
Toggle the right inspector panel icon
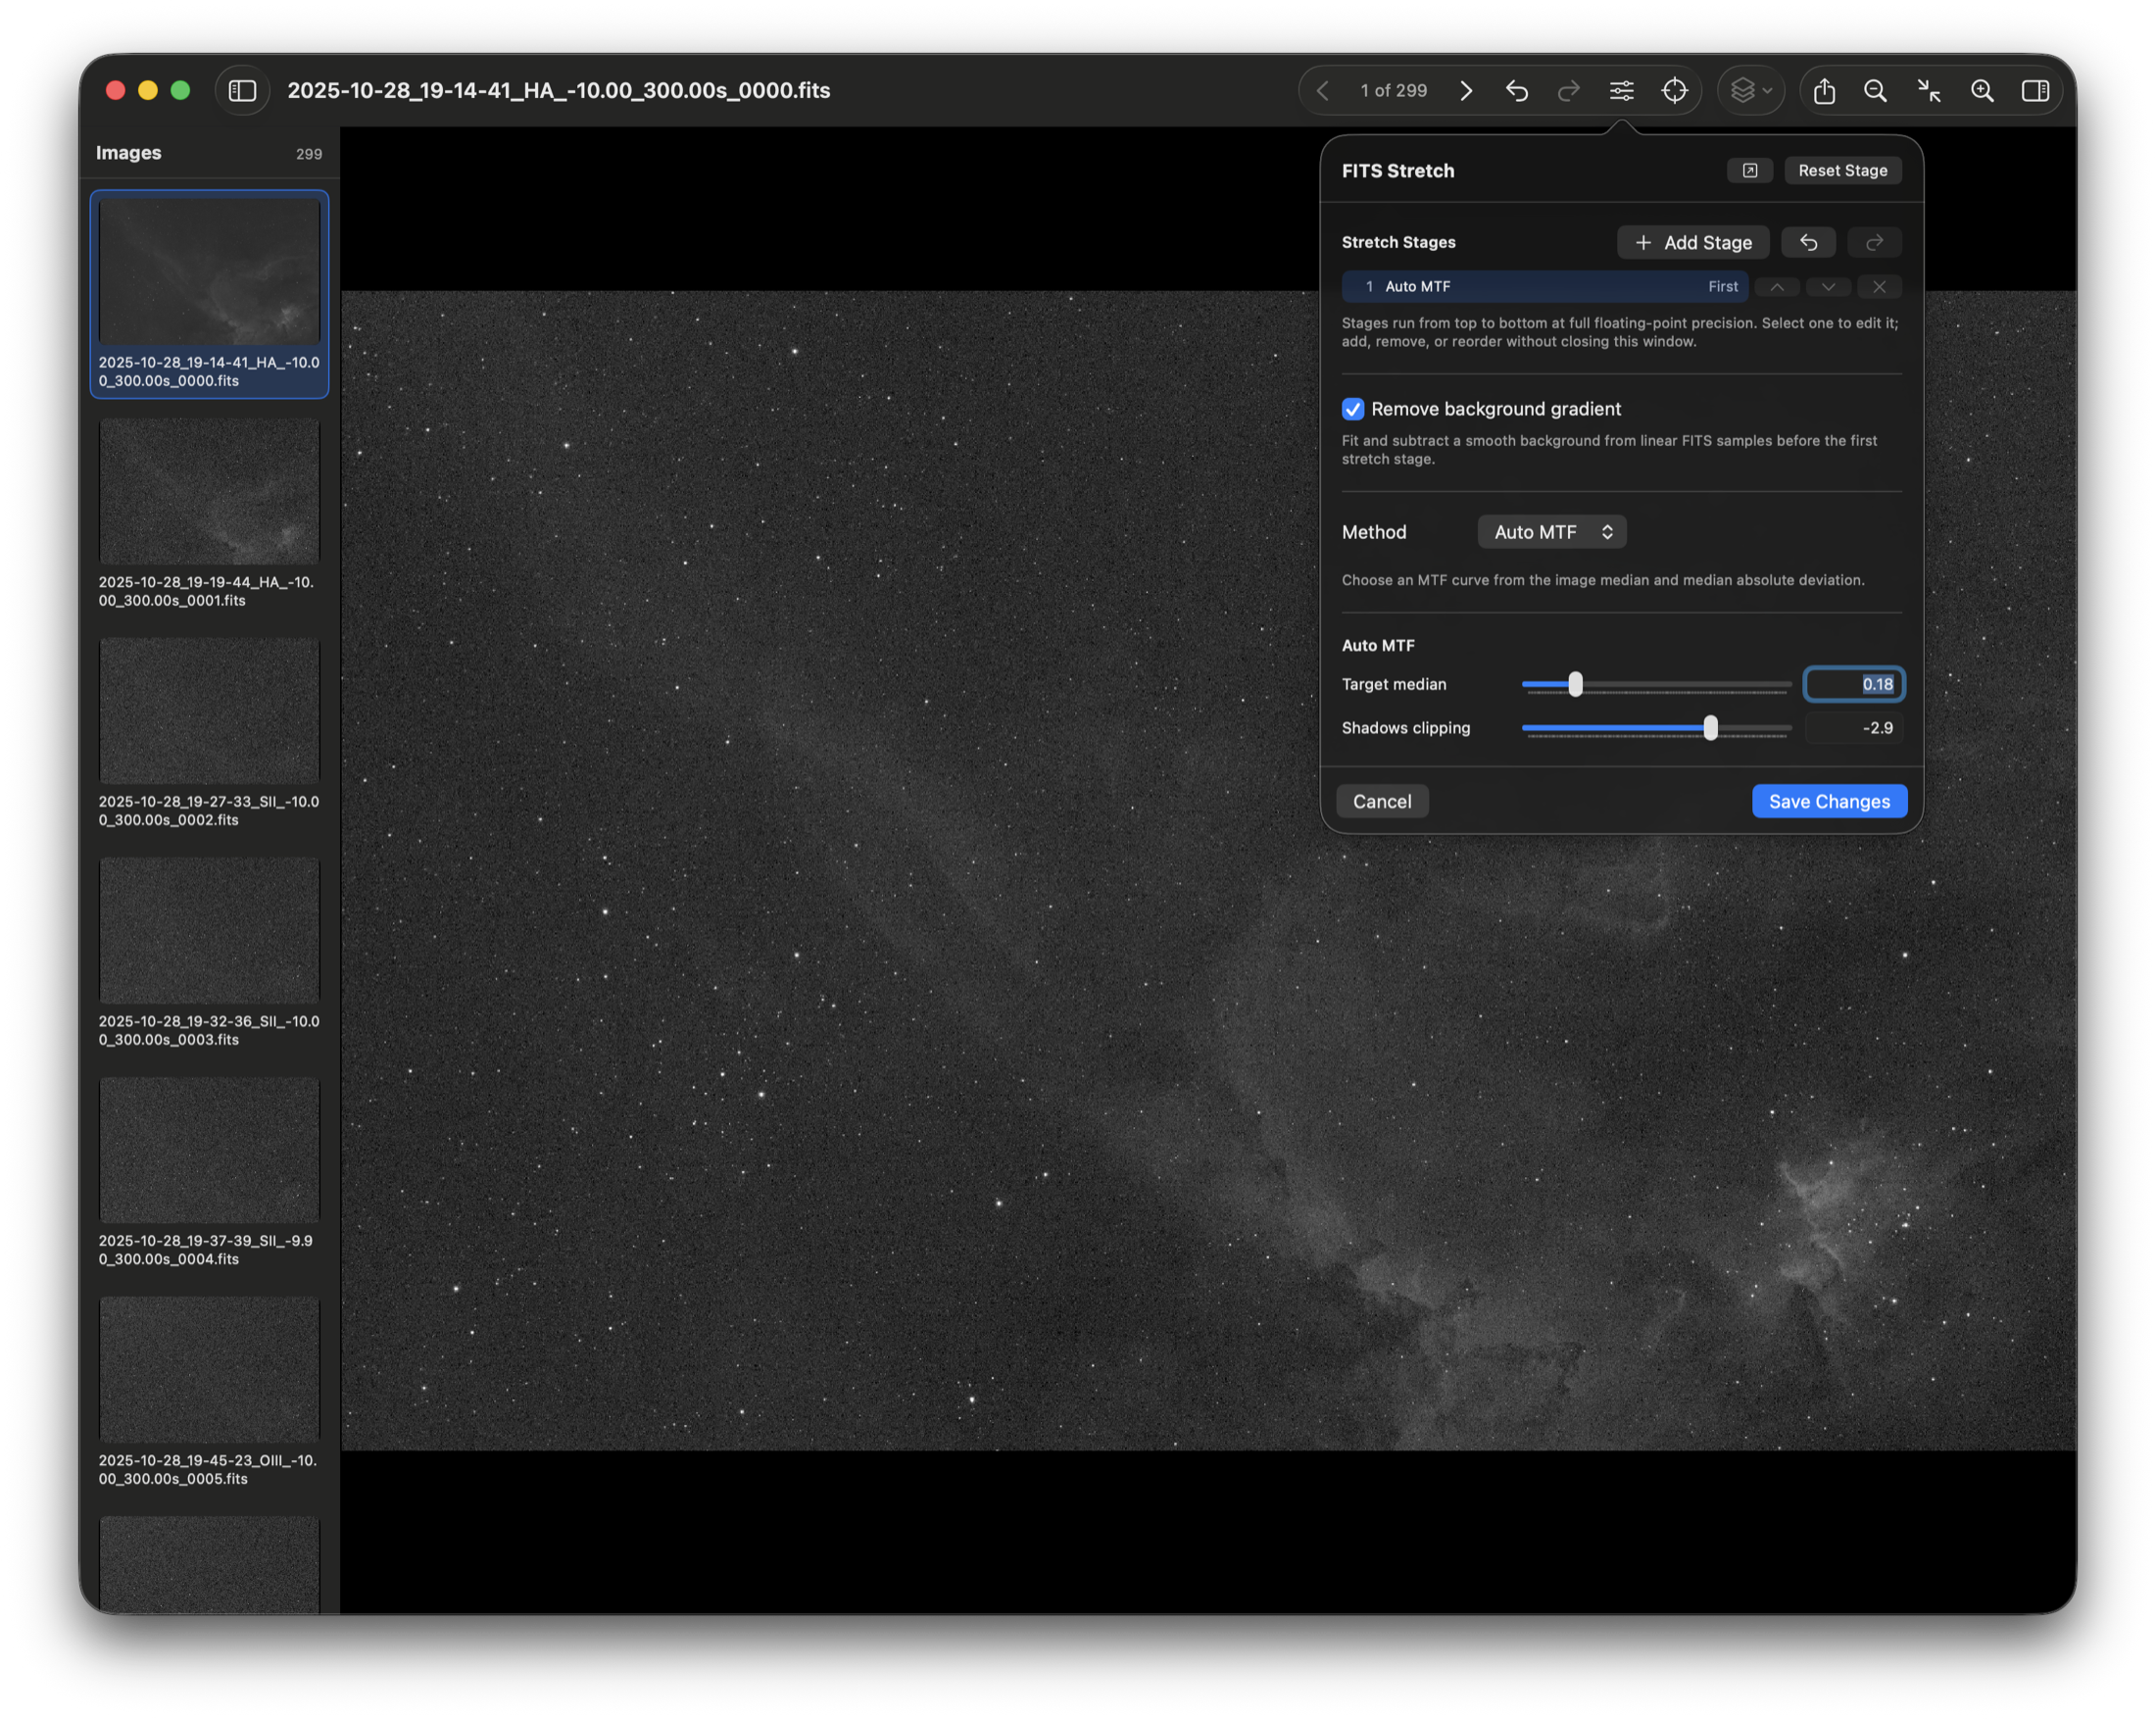coord(2035,91)
